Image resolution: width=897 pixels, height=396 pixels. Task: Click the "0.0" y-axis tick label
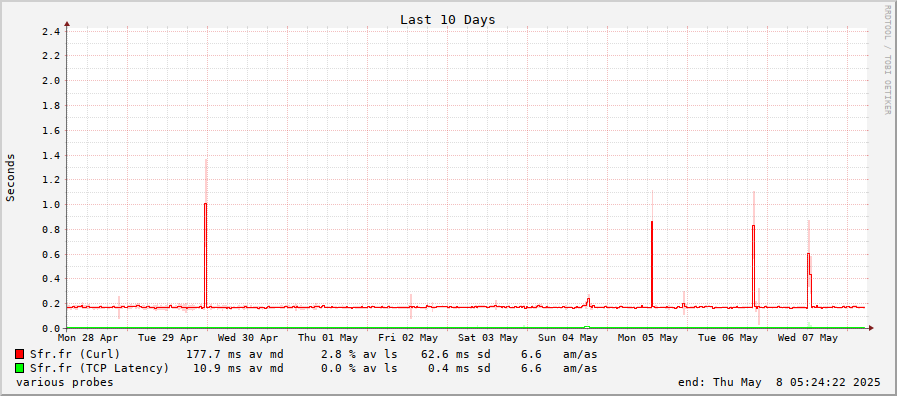[51, 328]
